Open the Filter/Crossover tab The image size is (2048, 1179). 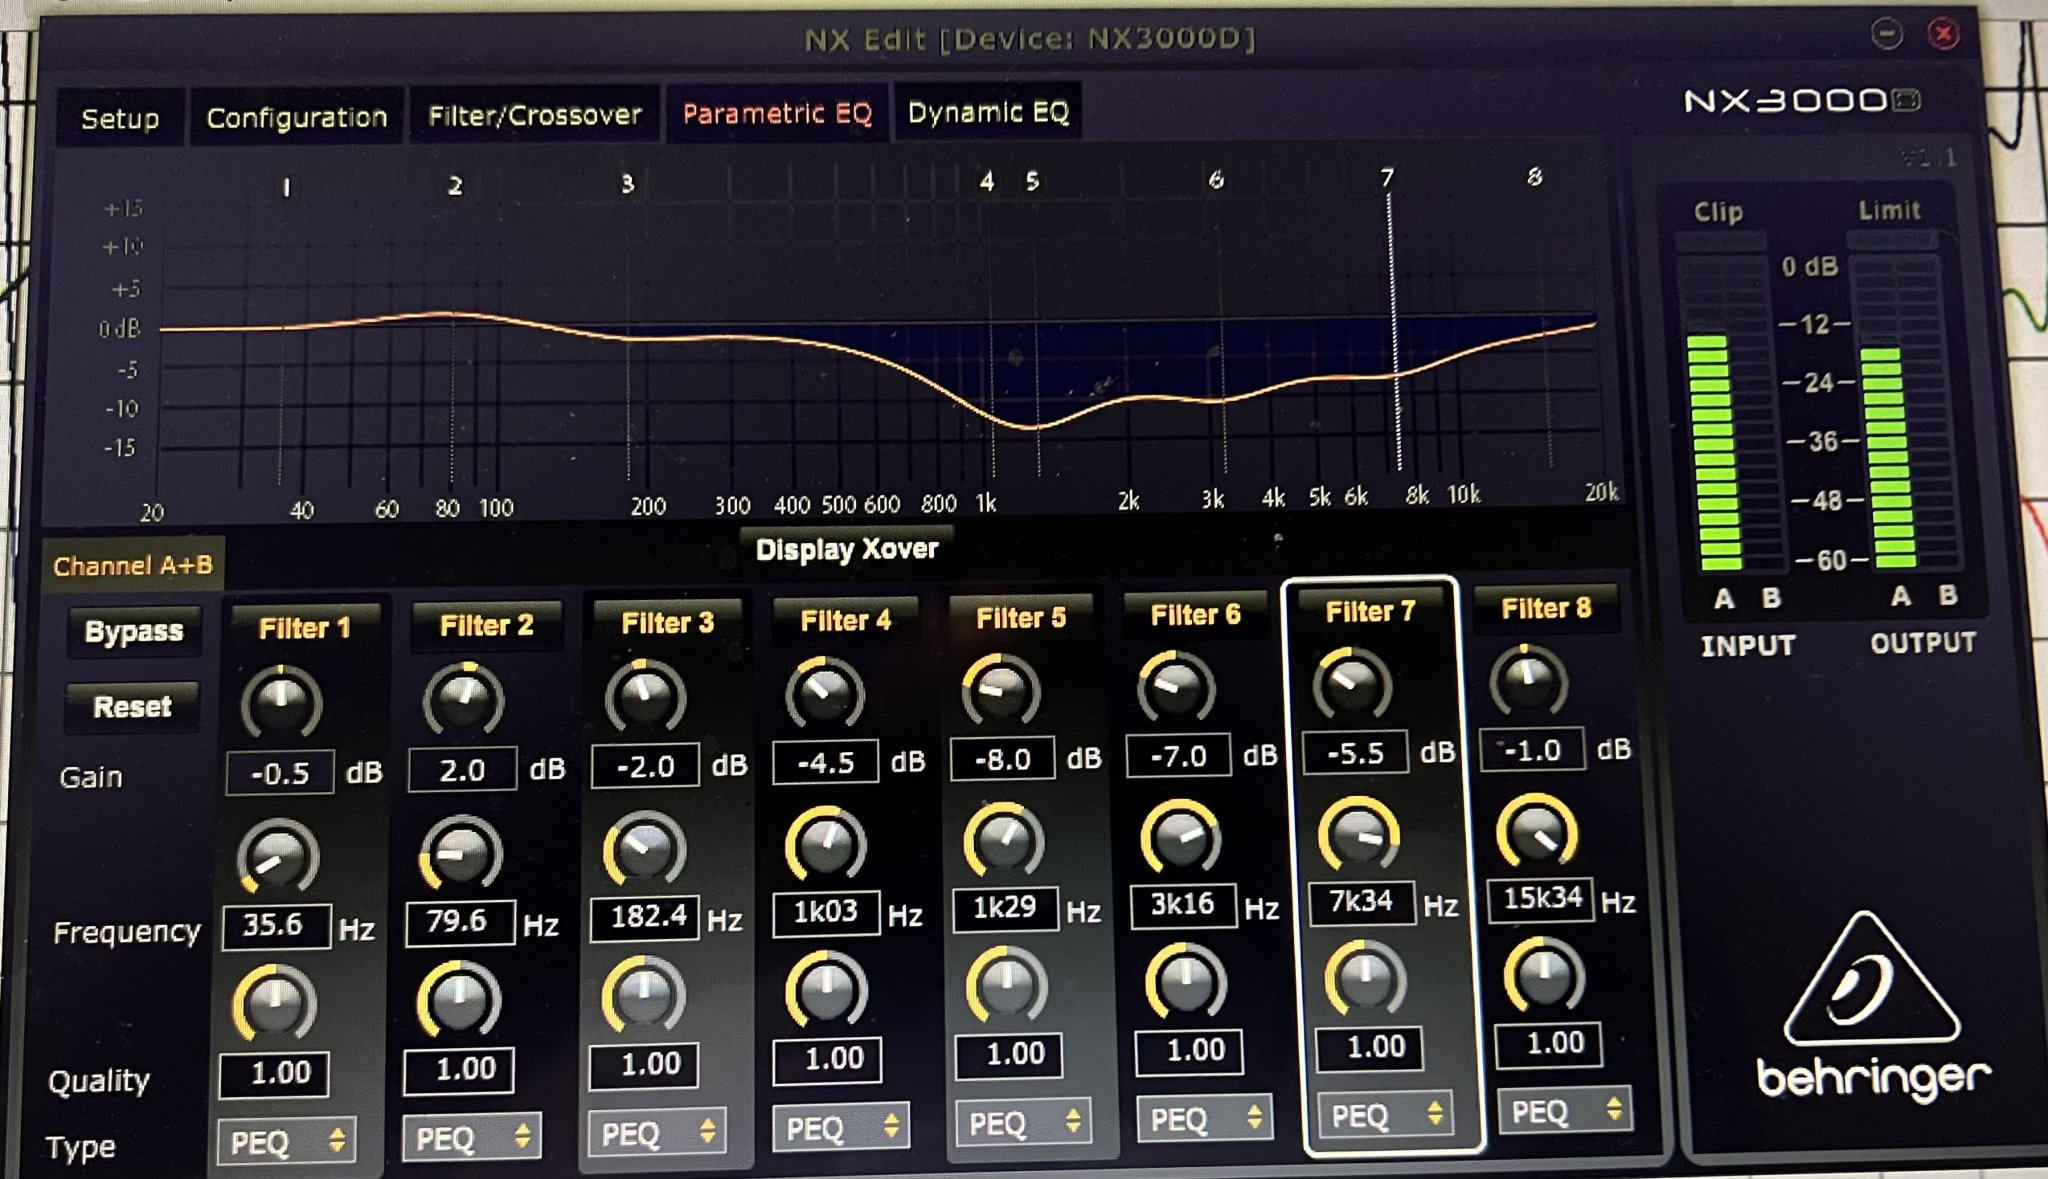(534, 115)
